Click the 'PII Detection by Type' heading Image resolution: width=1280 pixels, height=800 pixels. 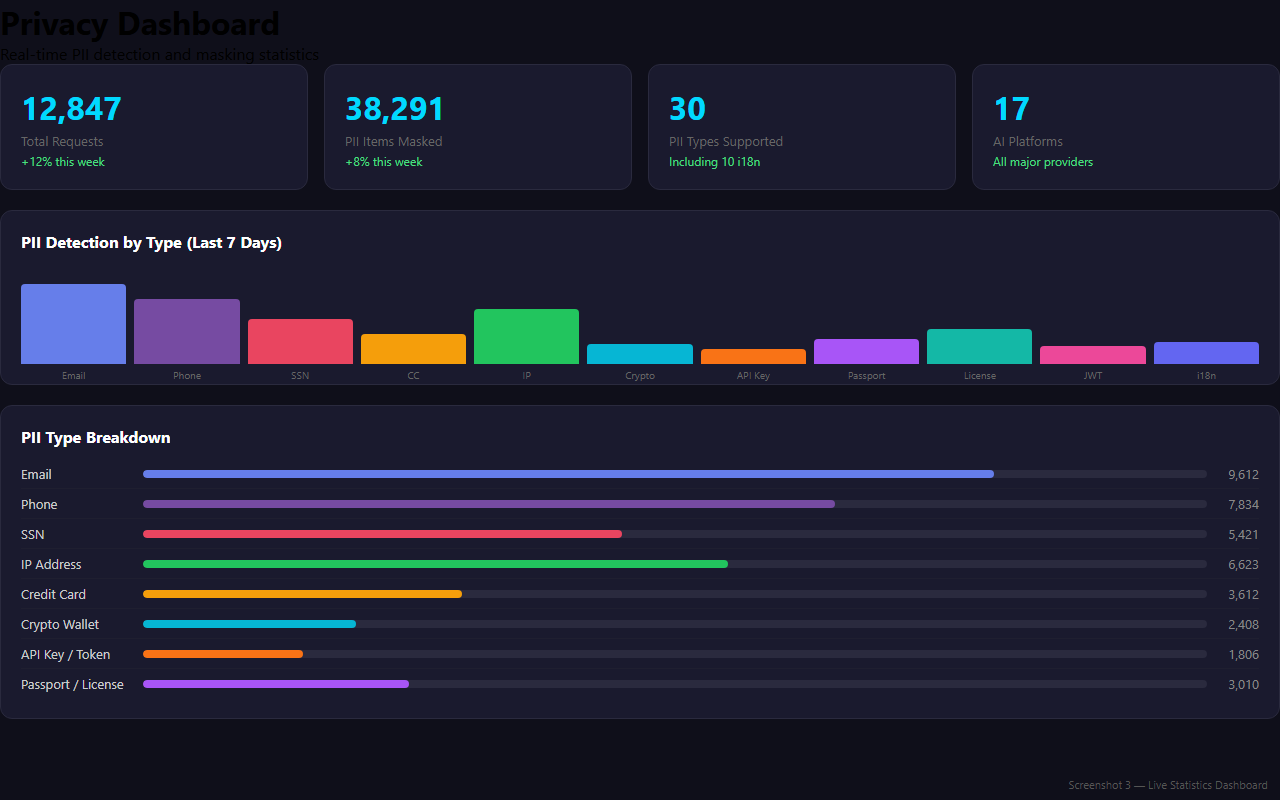pyautogui.click(x=151, y=243)
